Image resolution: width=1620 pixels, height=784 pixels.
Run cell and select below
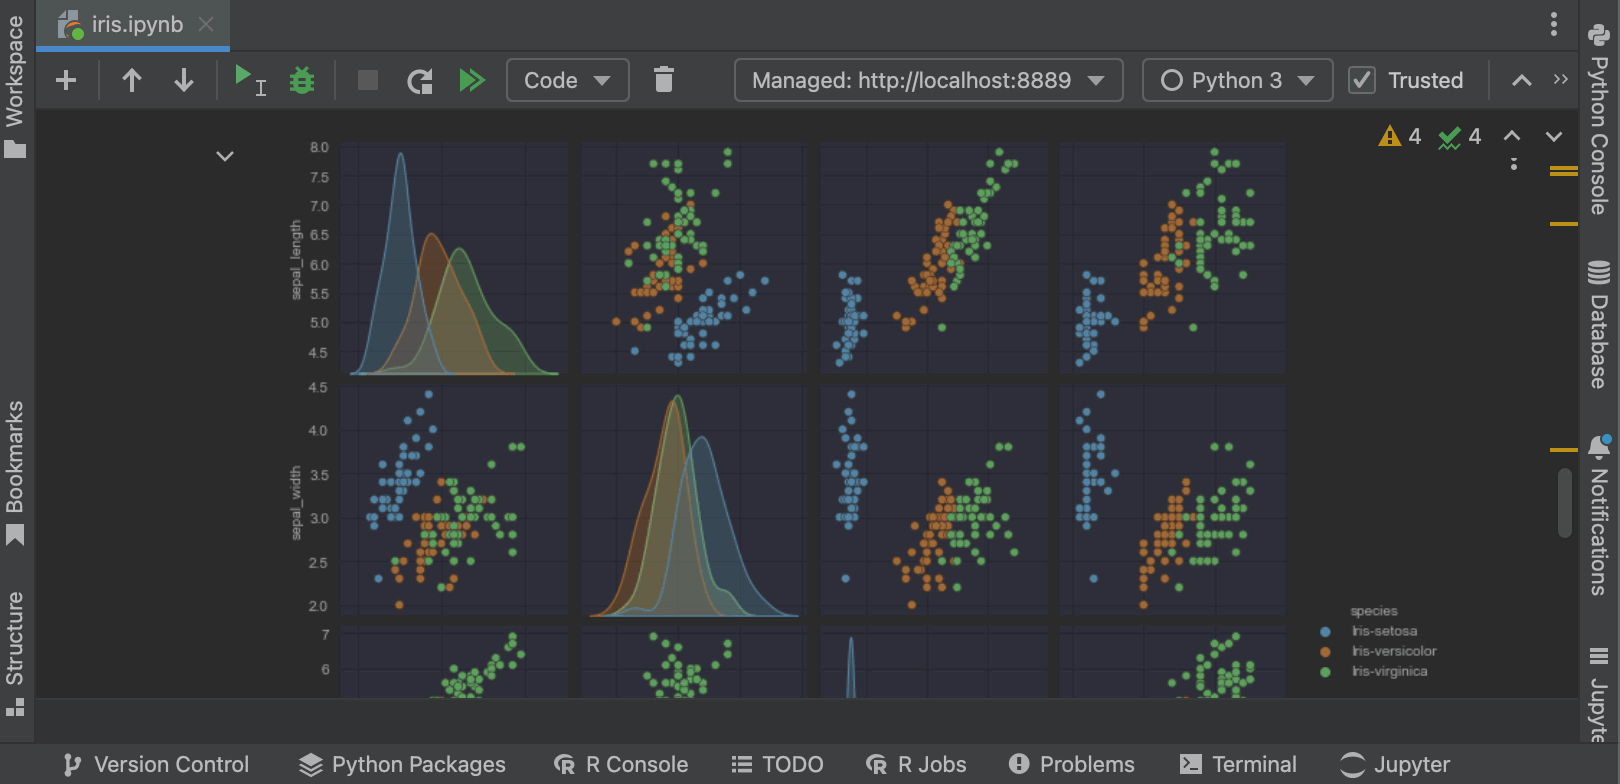tap(249, 80)
